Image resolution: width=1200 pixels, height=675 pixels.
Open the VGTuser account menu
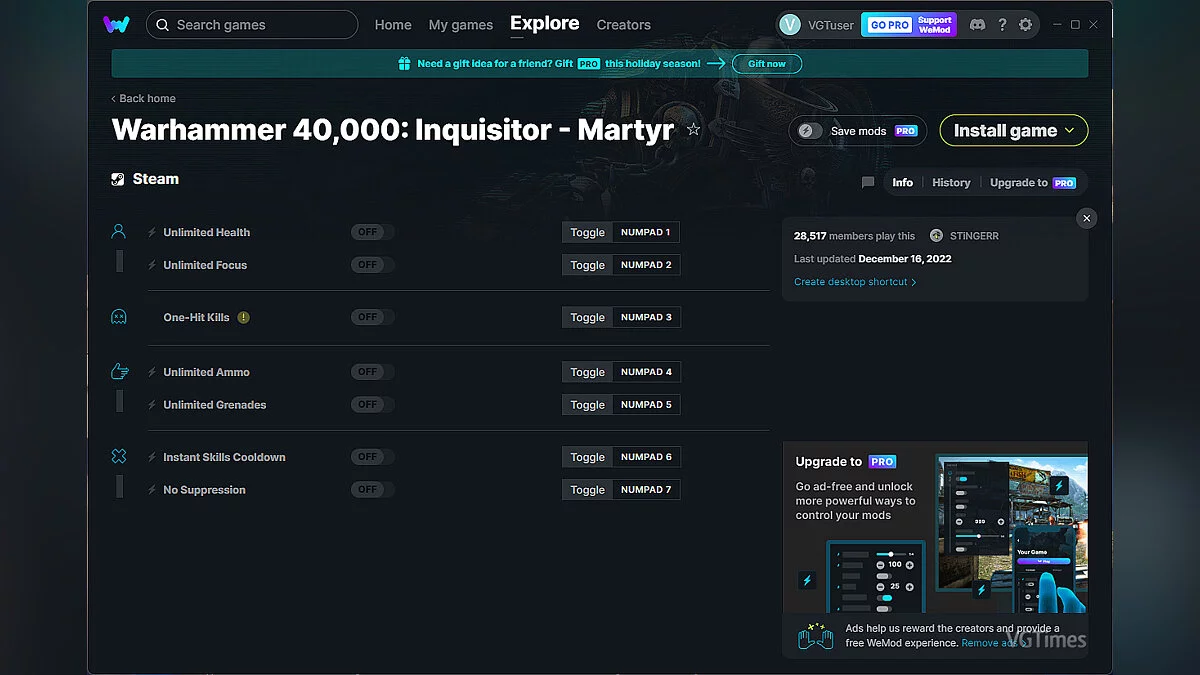click(817, 25)
